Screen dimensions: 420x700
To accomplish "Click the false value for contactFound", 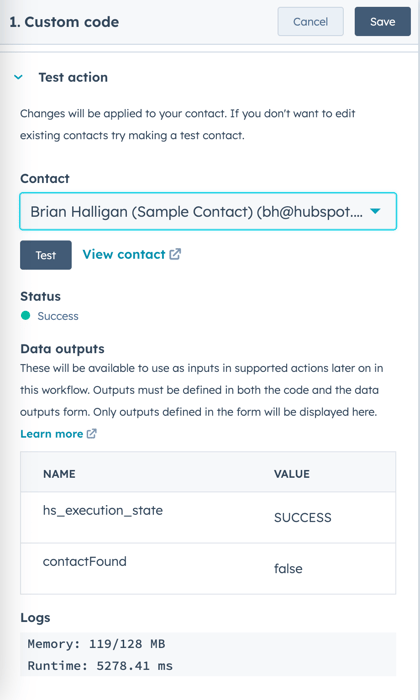I will coord(288,569).
